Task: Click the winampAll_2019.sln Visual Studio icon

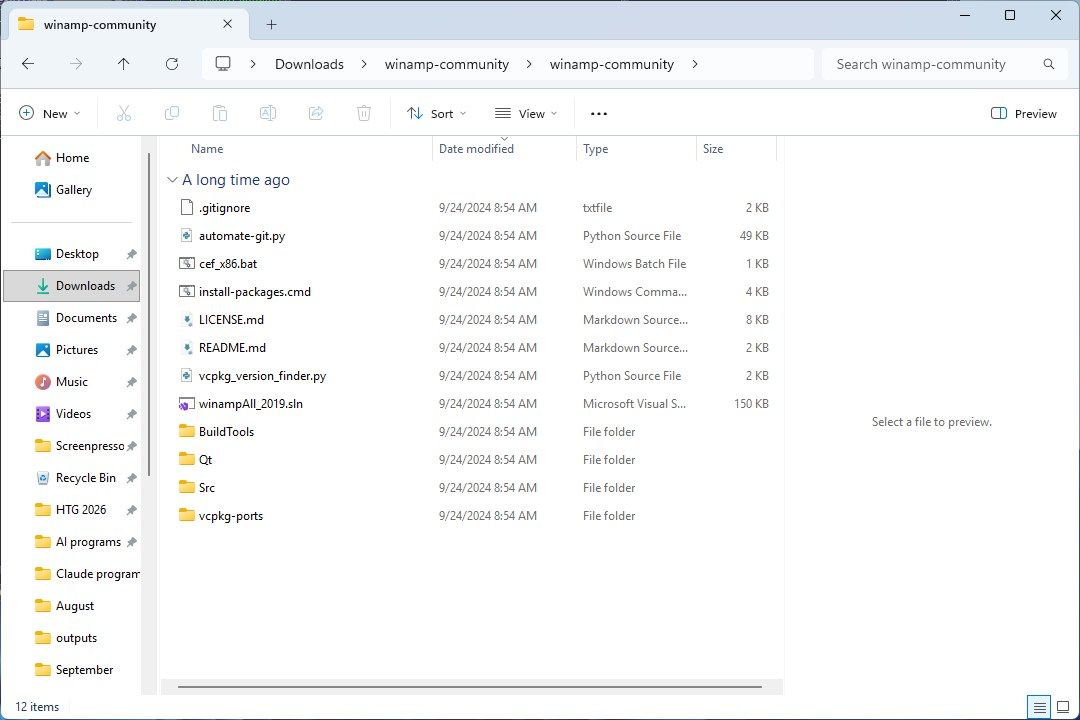Action: [187, 404]
